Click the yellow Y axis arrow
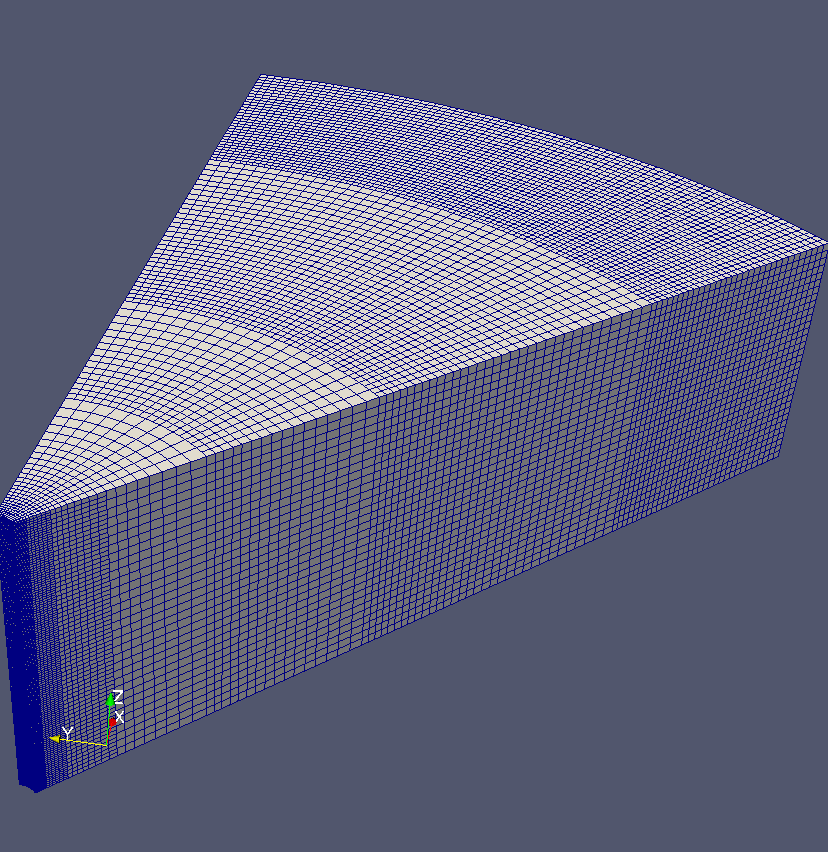Screen dimensions: 828x852 [55, 738]
